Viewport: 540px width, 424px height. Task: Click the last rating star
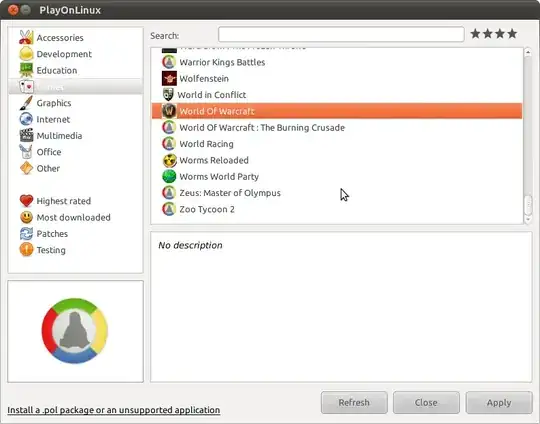(512, 33)
